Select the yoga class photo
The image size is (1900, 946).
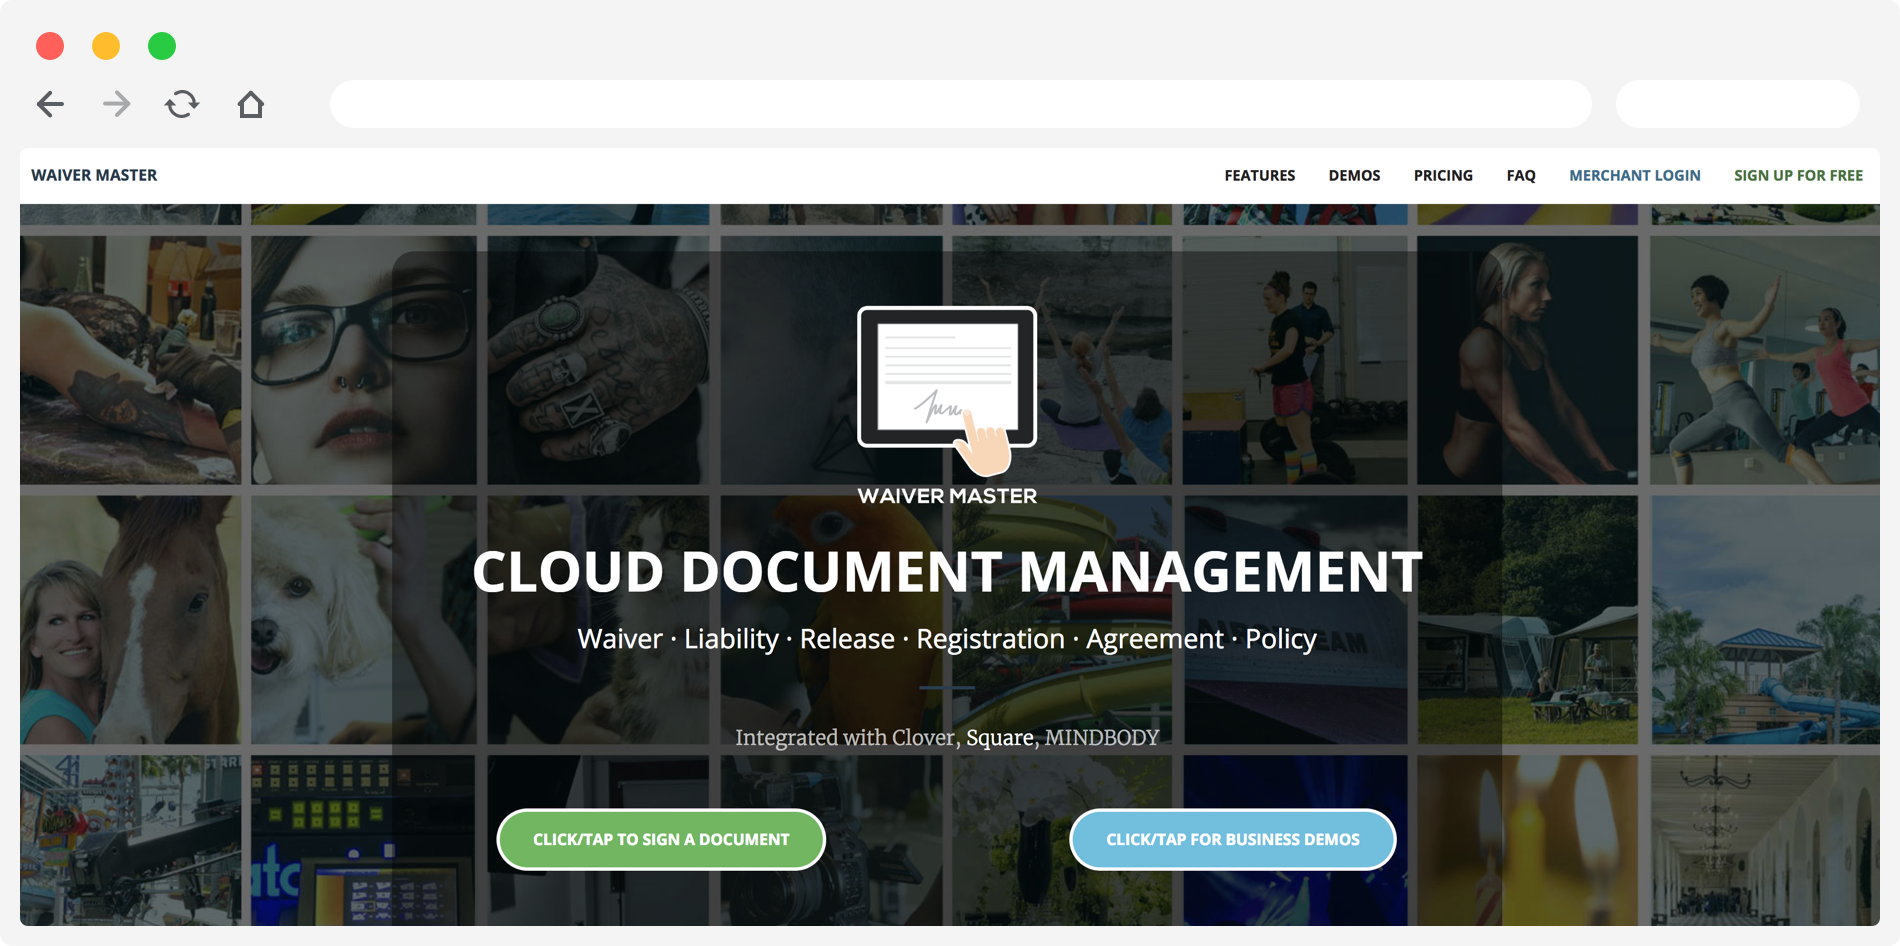(1765, 360)
